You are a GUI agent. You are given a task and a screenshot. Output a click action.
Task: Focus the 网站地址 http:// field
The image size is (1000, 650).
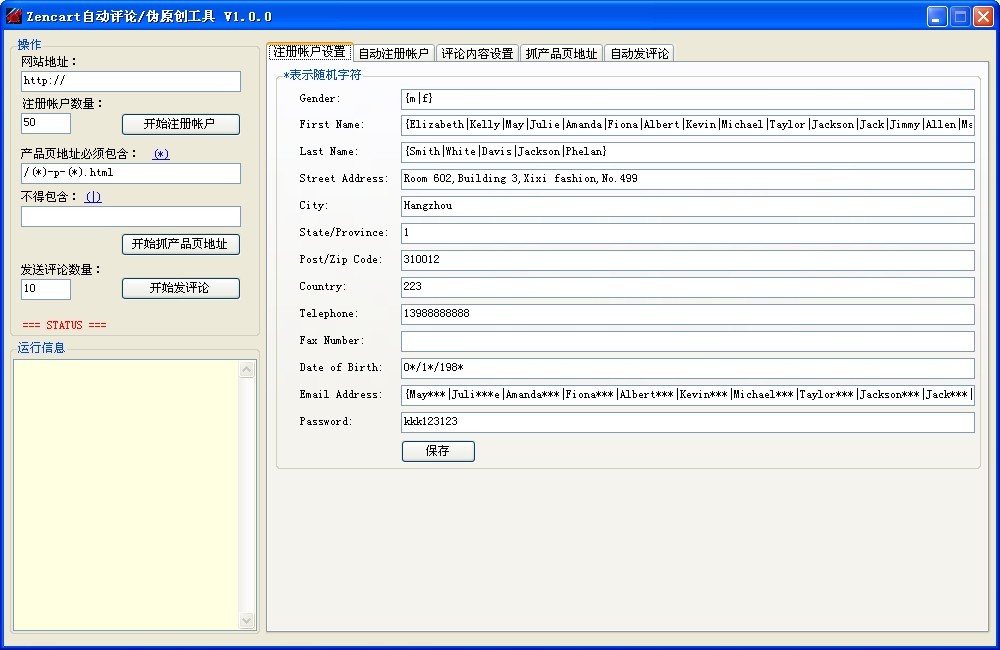(x=131, y=81)
